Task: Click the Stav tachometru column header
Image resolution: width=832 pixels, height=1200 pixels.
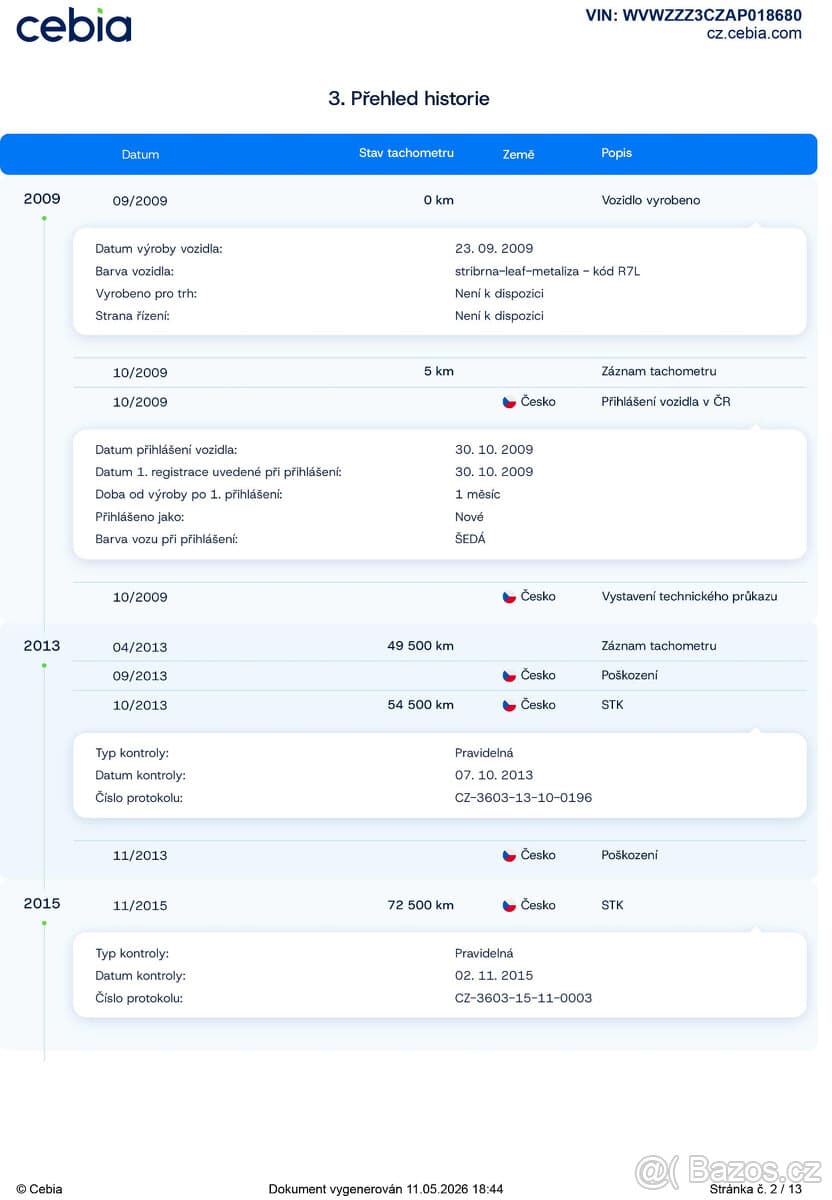Action: click(x=406, y=153)
